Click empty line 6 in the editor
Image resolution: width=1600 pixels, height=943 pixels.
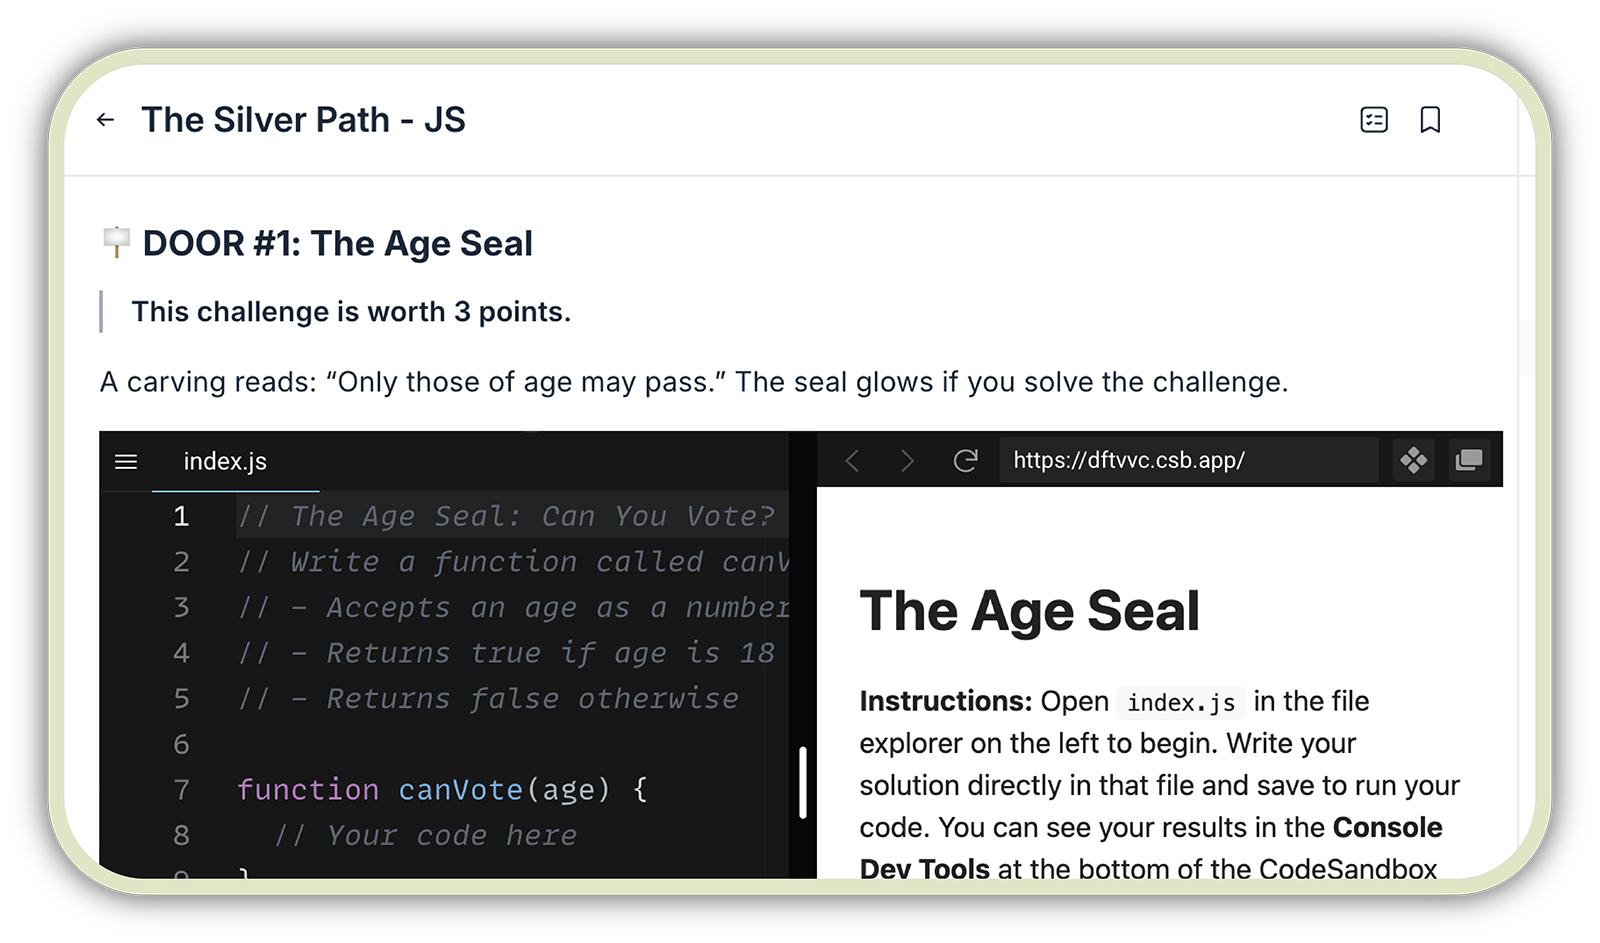click(450, 744)
